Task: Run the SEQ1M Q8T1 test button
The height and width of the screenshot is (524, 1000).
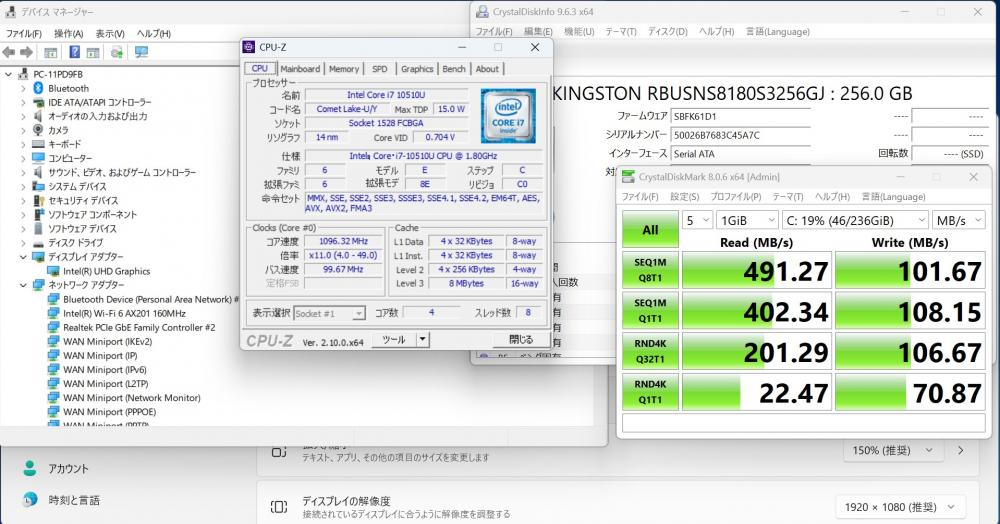Action: [650, 270]
